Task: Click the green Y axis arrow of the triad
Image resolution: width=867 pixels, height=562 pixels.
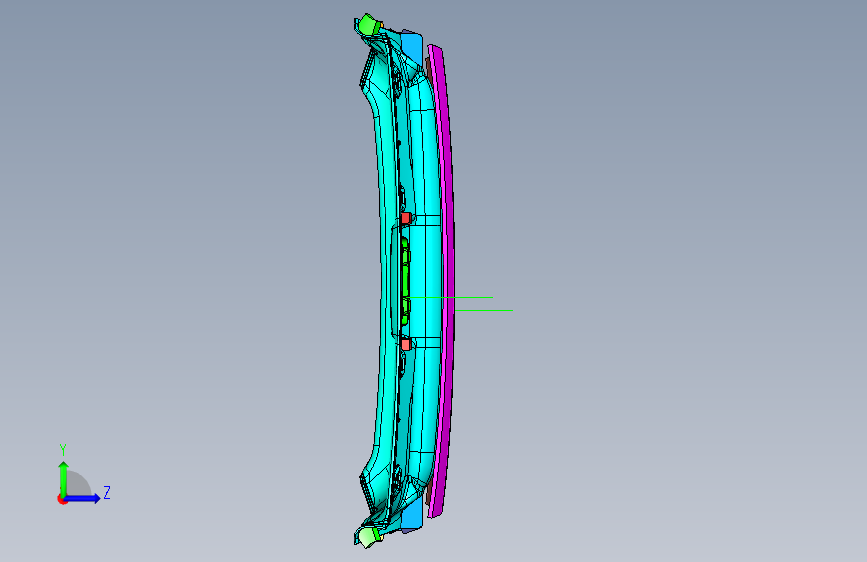Action: pos(64,478)
